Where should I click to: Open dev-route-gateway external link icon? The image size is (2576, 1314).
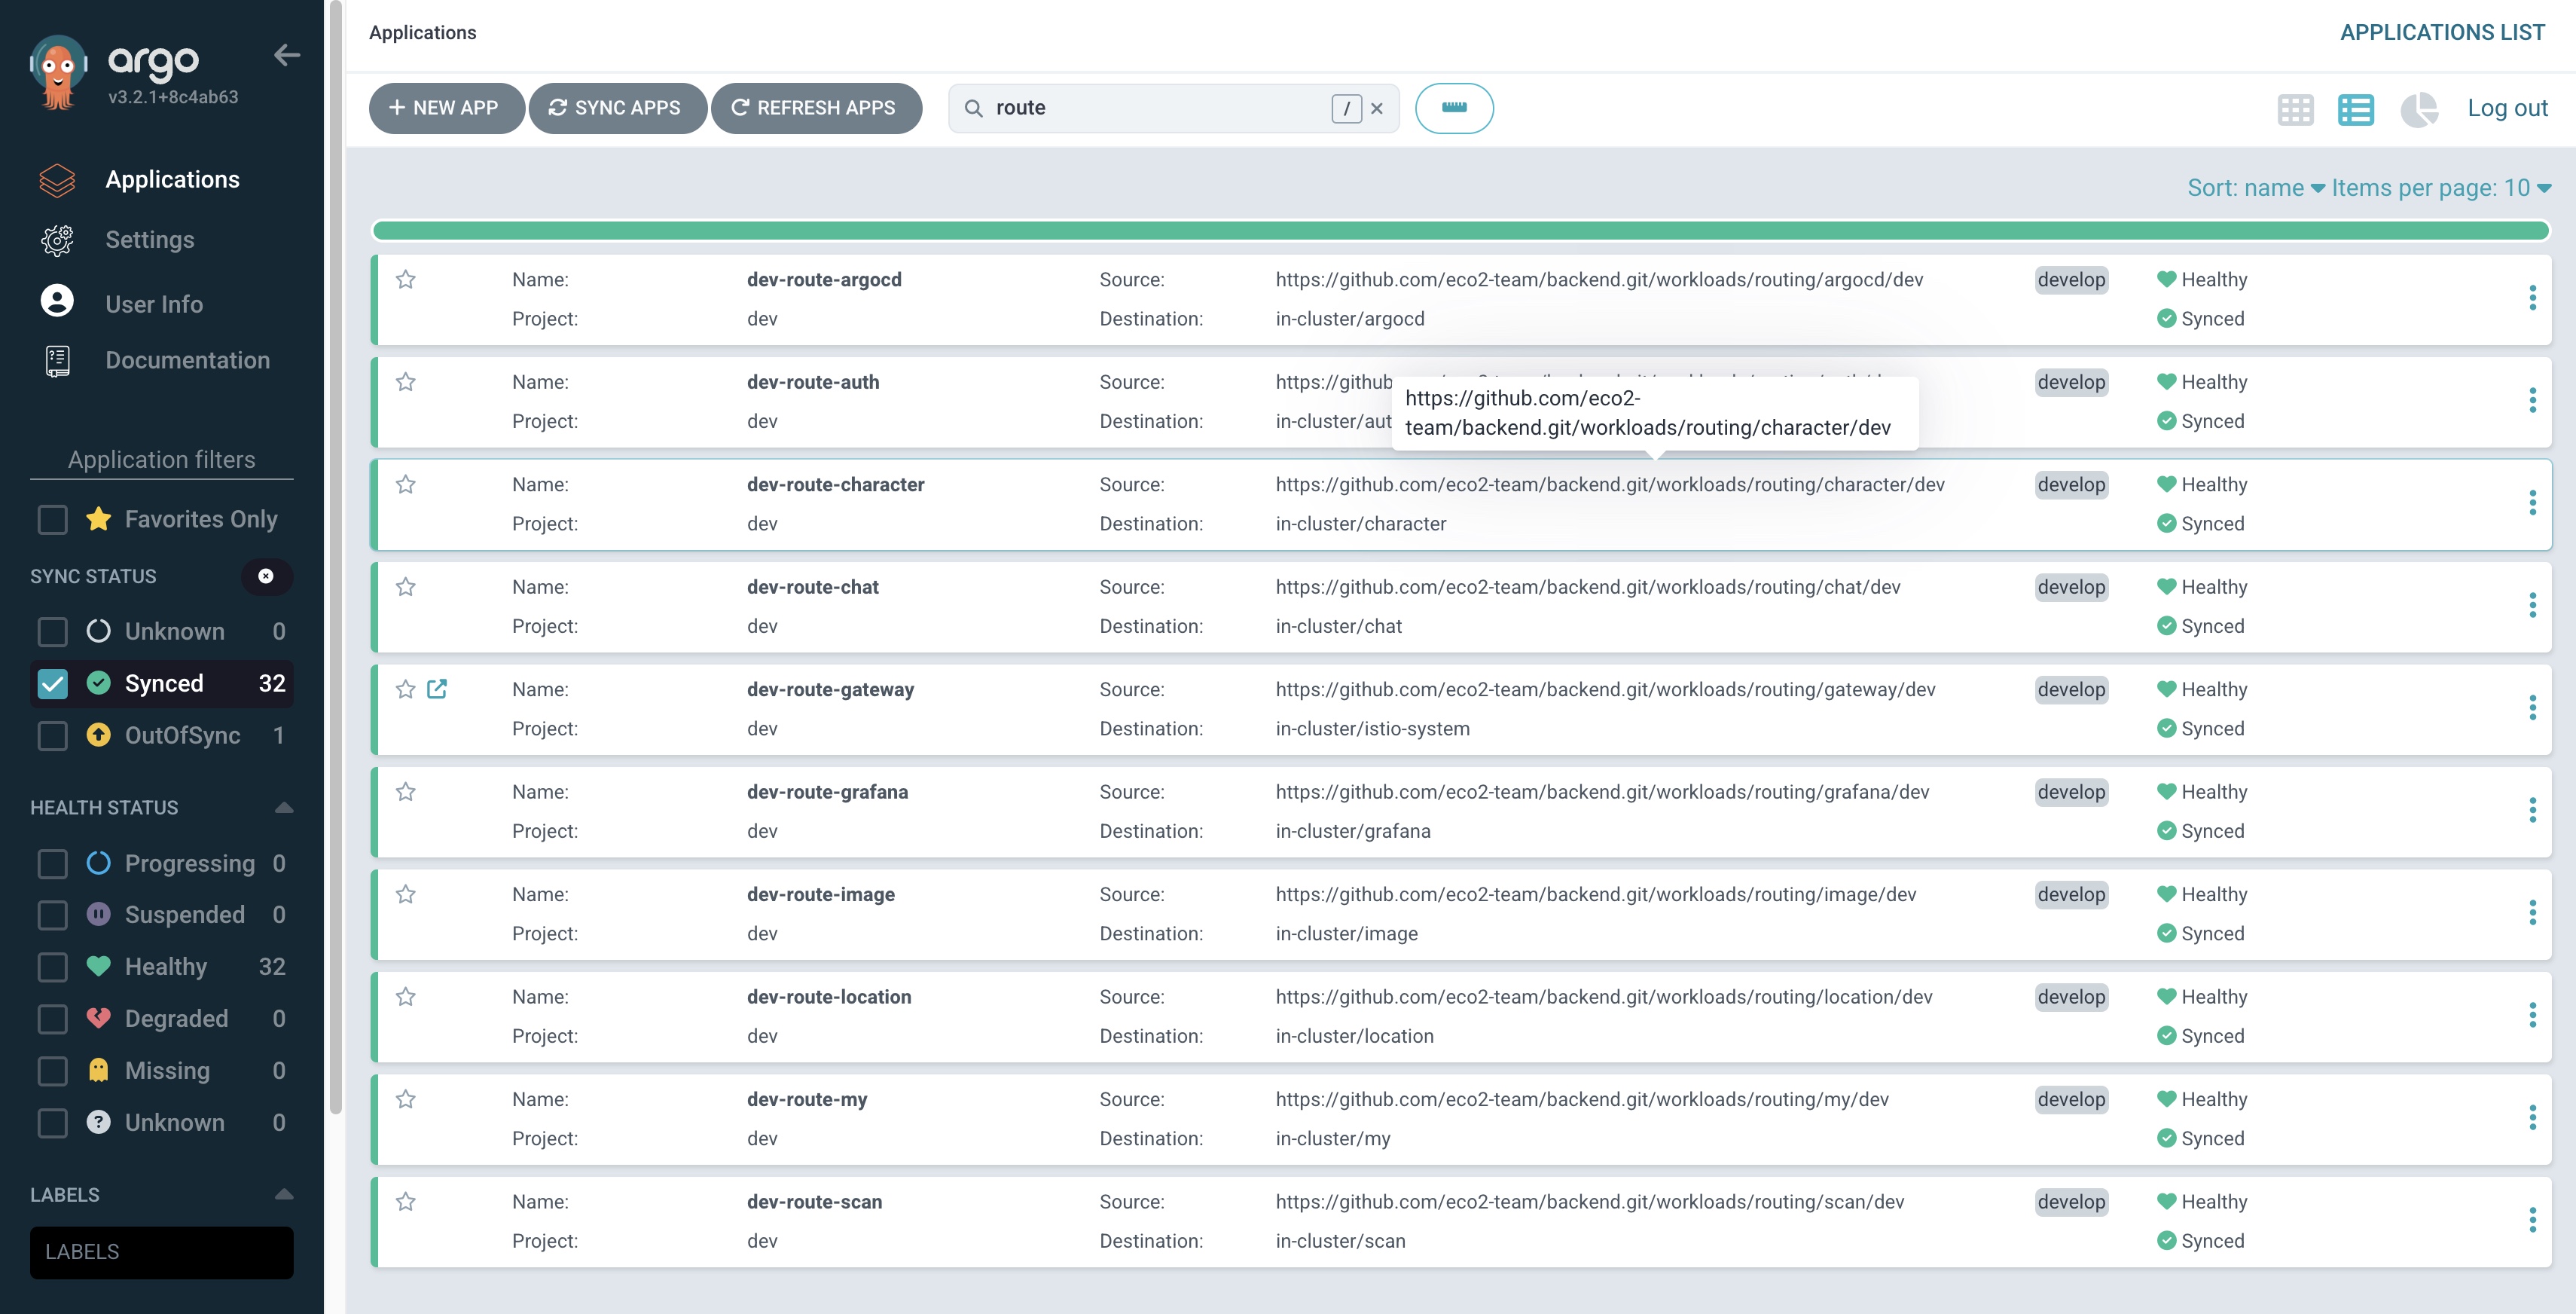click(x=437, y=689)
